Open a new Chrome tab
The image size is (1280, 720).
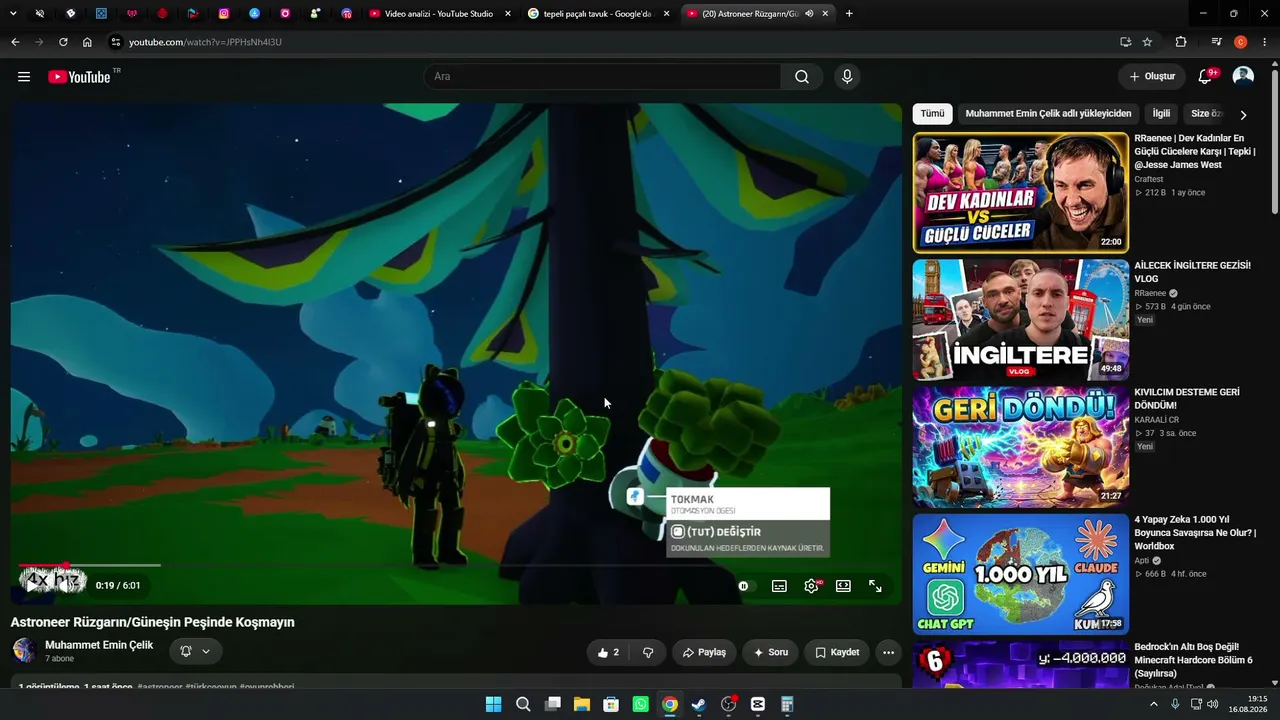pos(849,14)
